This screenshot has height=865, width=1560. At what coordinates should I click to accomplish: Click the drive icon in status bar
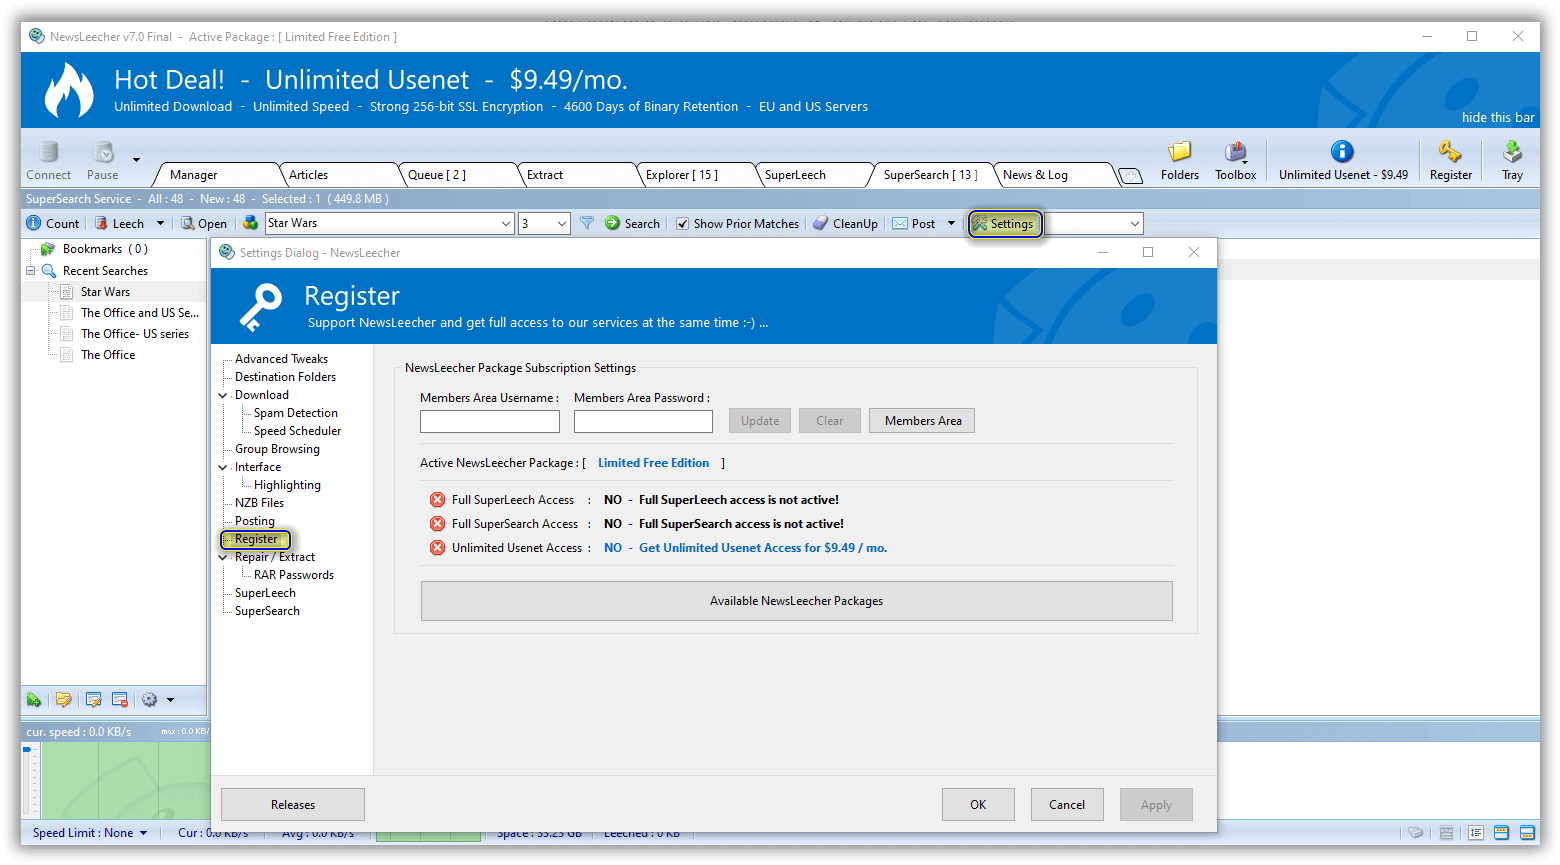click(x=1415, y=832)
